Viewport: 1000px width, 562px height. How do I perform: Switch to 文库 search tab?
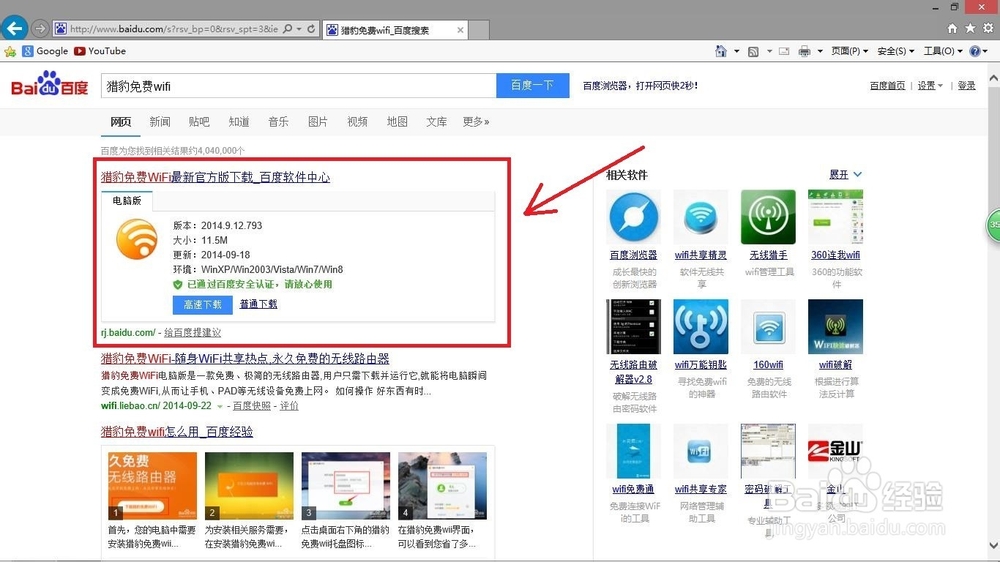coord(436,121)
